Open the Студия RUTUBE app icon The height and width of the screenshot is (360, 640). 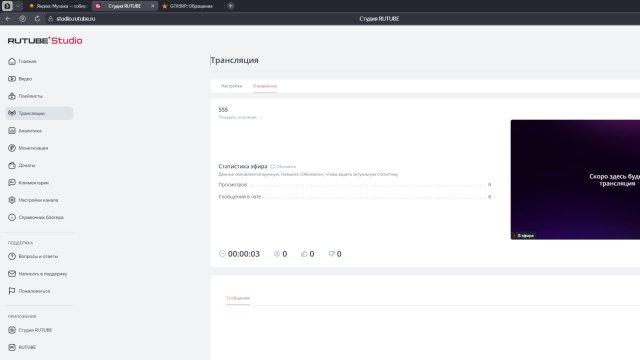12,330
